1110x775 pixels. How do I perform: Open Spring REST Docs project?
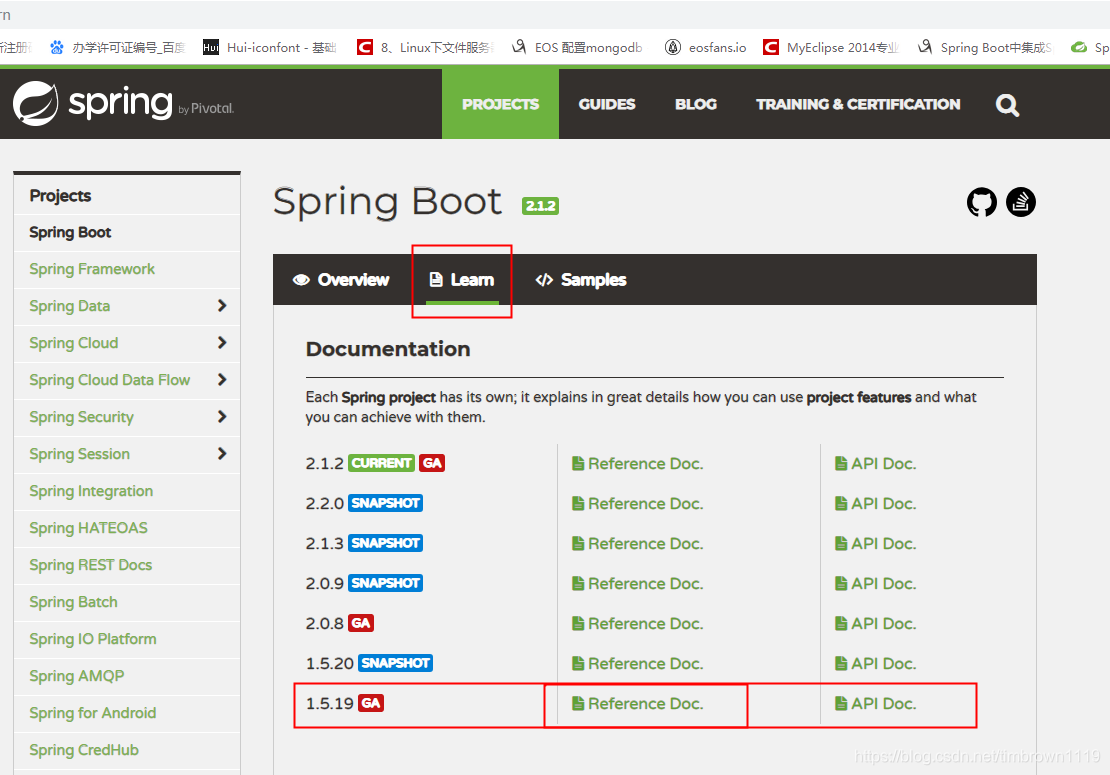click(91, 565)
